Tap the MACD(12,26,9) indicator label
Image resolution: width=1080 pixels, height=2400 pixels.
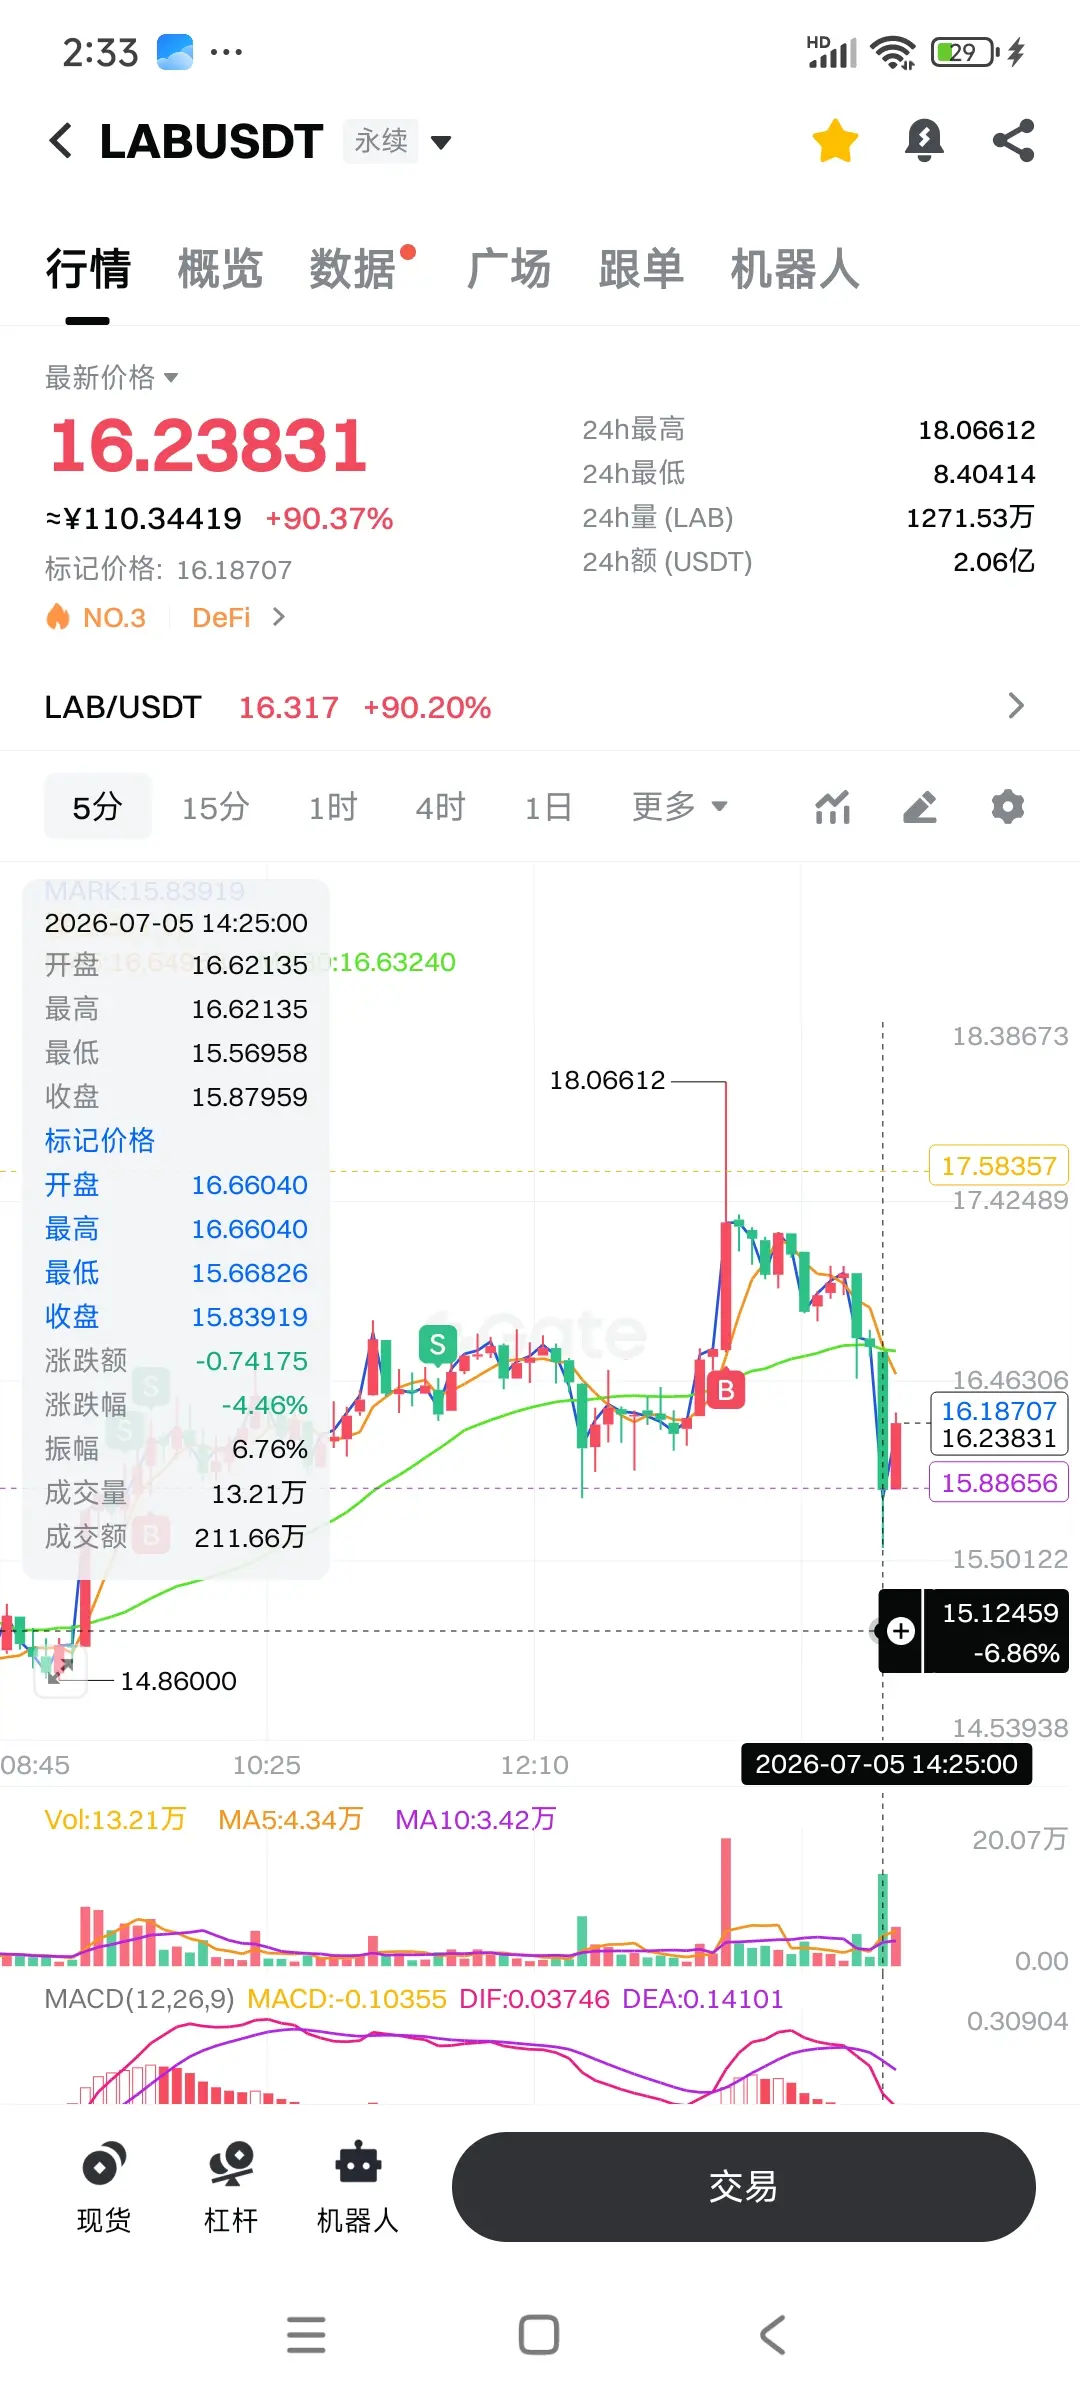point(139,1999)
